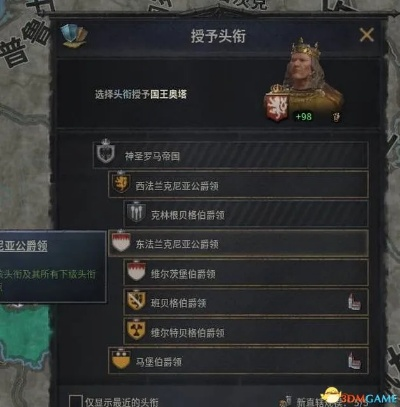Click the West Franconia duchy lion shield icon
Viewport: 400px width, 407px height.
tap(121, 182)
